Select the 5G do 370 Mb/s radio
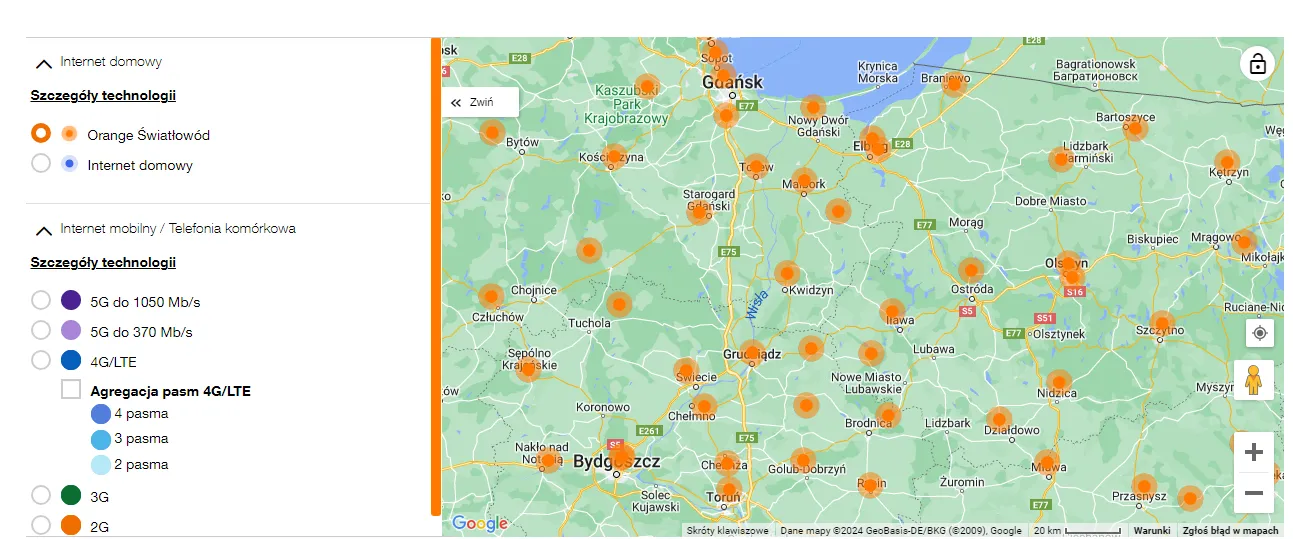Screen dimensions: 1293x539 (x=41, y=330)
